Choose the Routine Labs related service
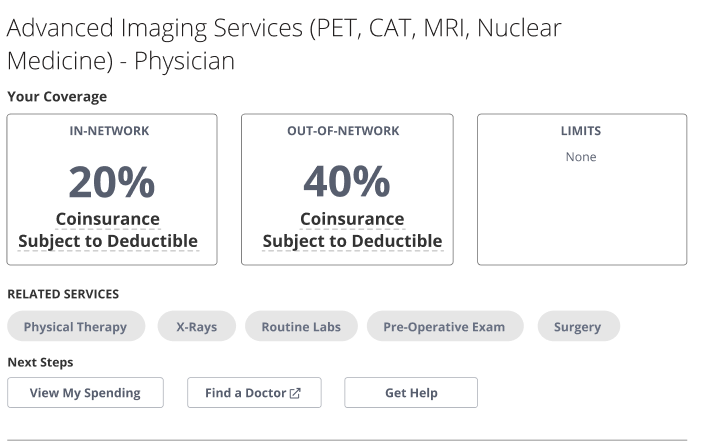This screenshot has height=441, width=705. (x=301, y=327)
